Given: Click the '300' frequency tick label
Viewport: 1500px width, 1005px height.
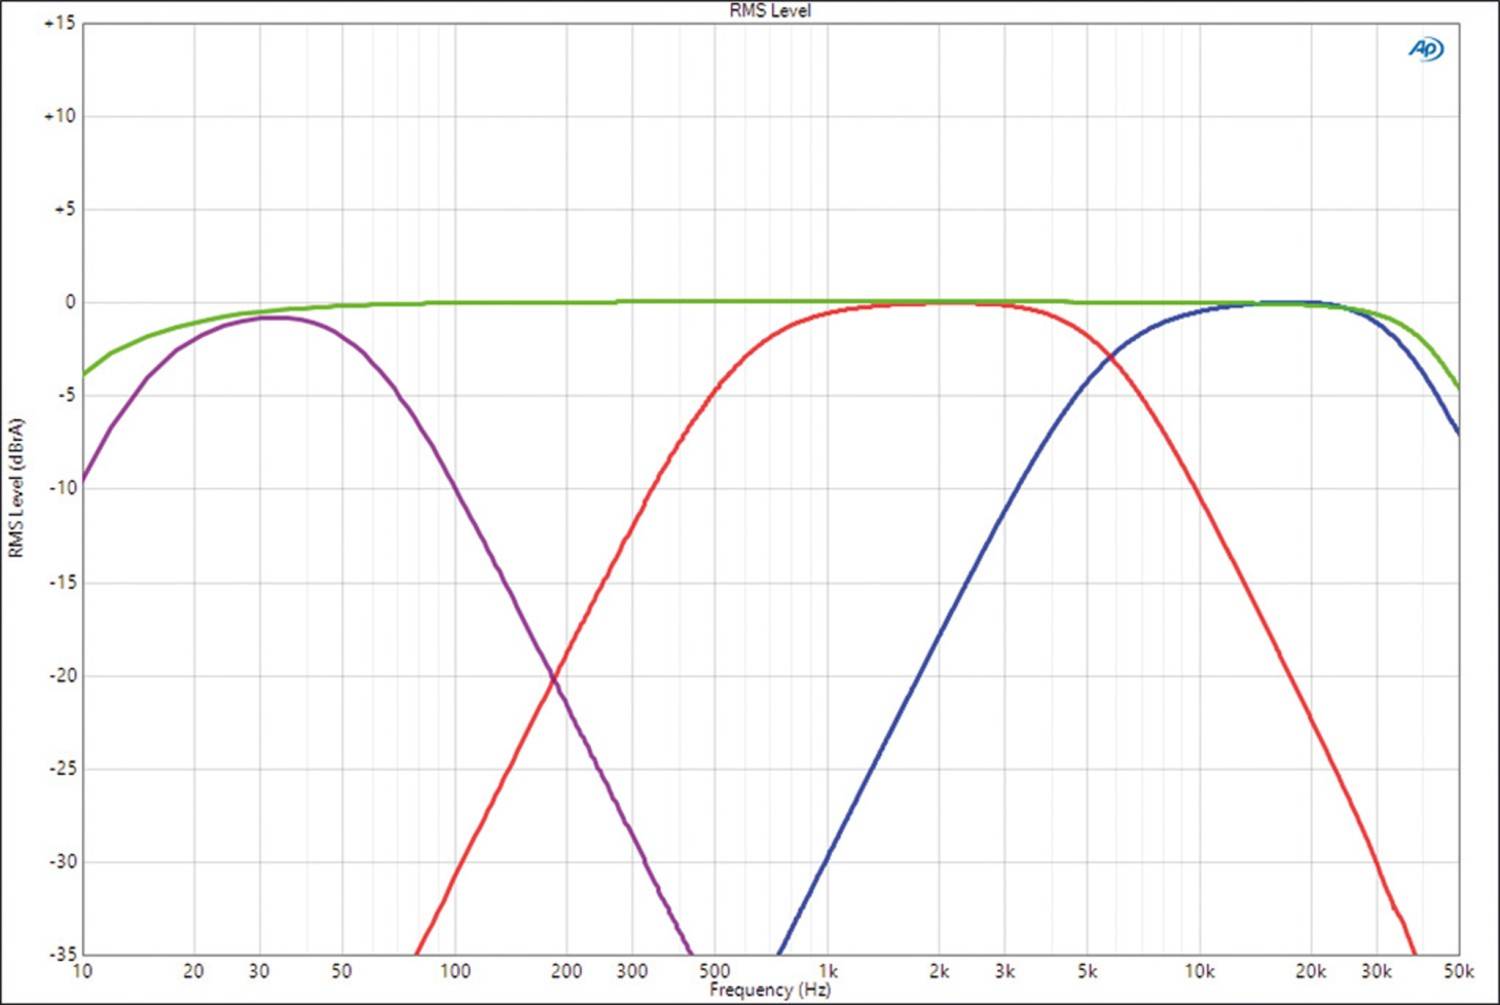Looking at the screenshot, I should click(x=632, y=971).
